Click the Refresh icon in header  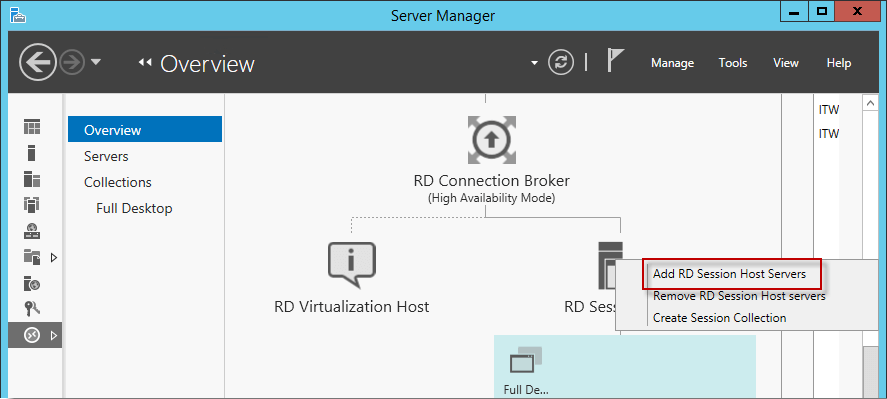[x=561, y=62]
